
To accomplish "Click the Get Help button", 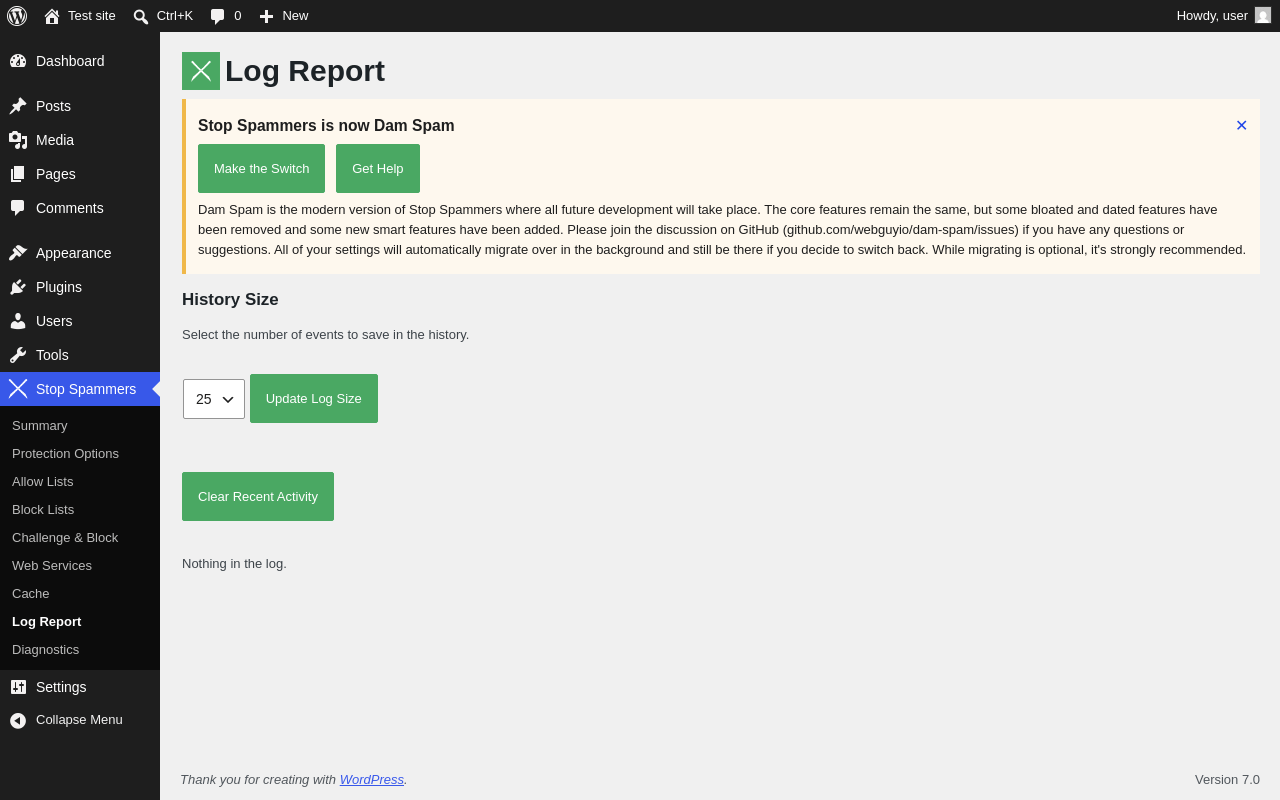I will point(378,168).
